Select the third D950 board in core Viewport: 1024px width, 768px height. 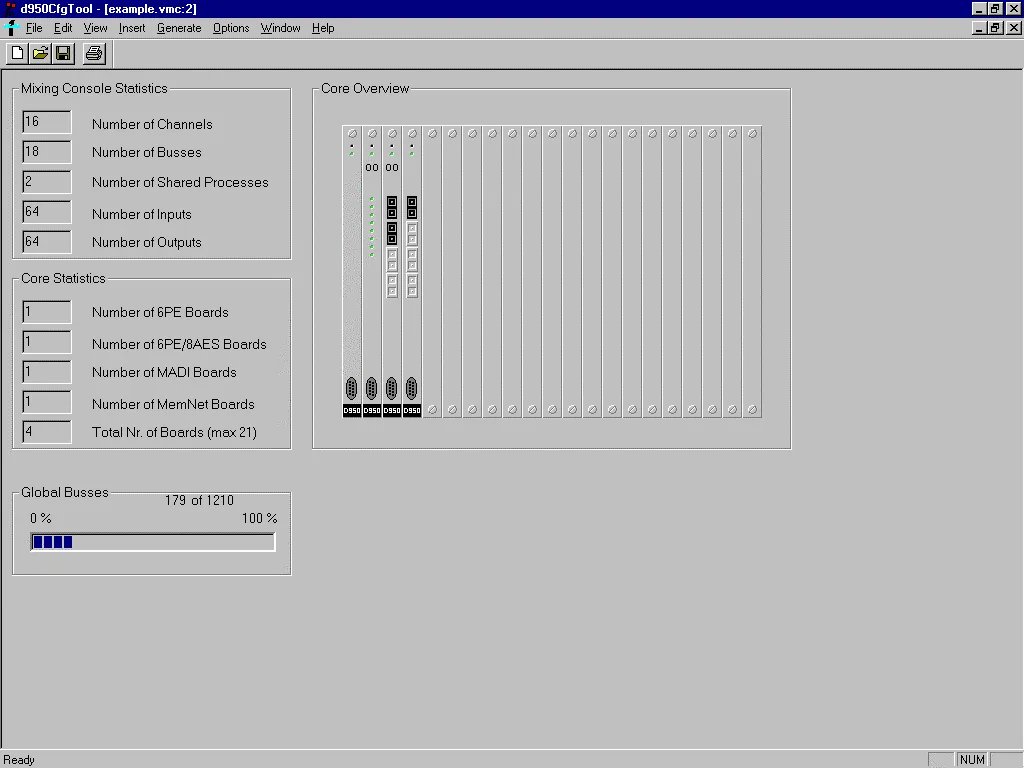coord(392,272)
